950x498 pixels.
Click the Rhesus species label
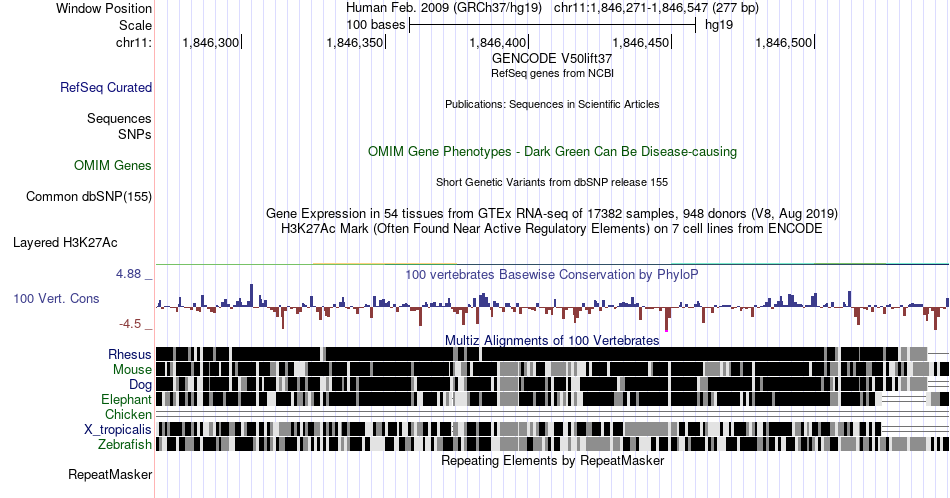[x=130, y=354]
